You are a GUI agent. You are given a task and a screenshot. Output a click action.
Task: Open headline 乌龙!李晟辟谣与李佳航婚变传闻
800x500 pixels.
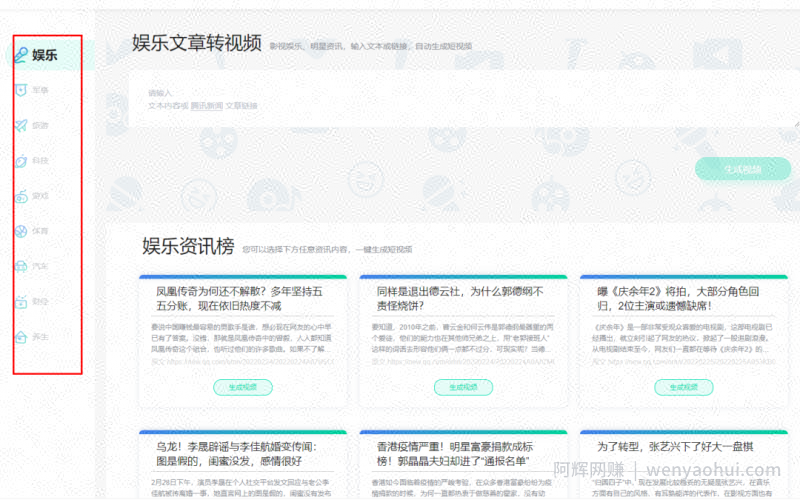pos(236,454)
